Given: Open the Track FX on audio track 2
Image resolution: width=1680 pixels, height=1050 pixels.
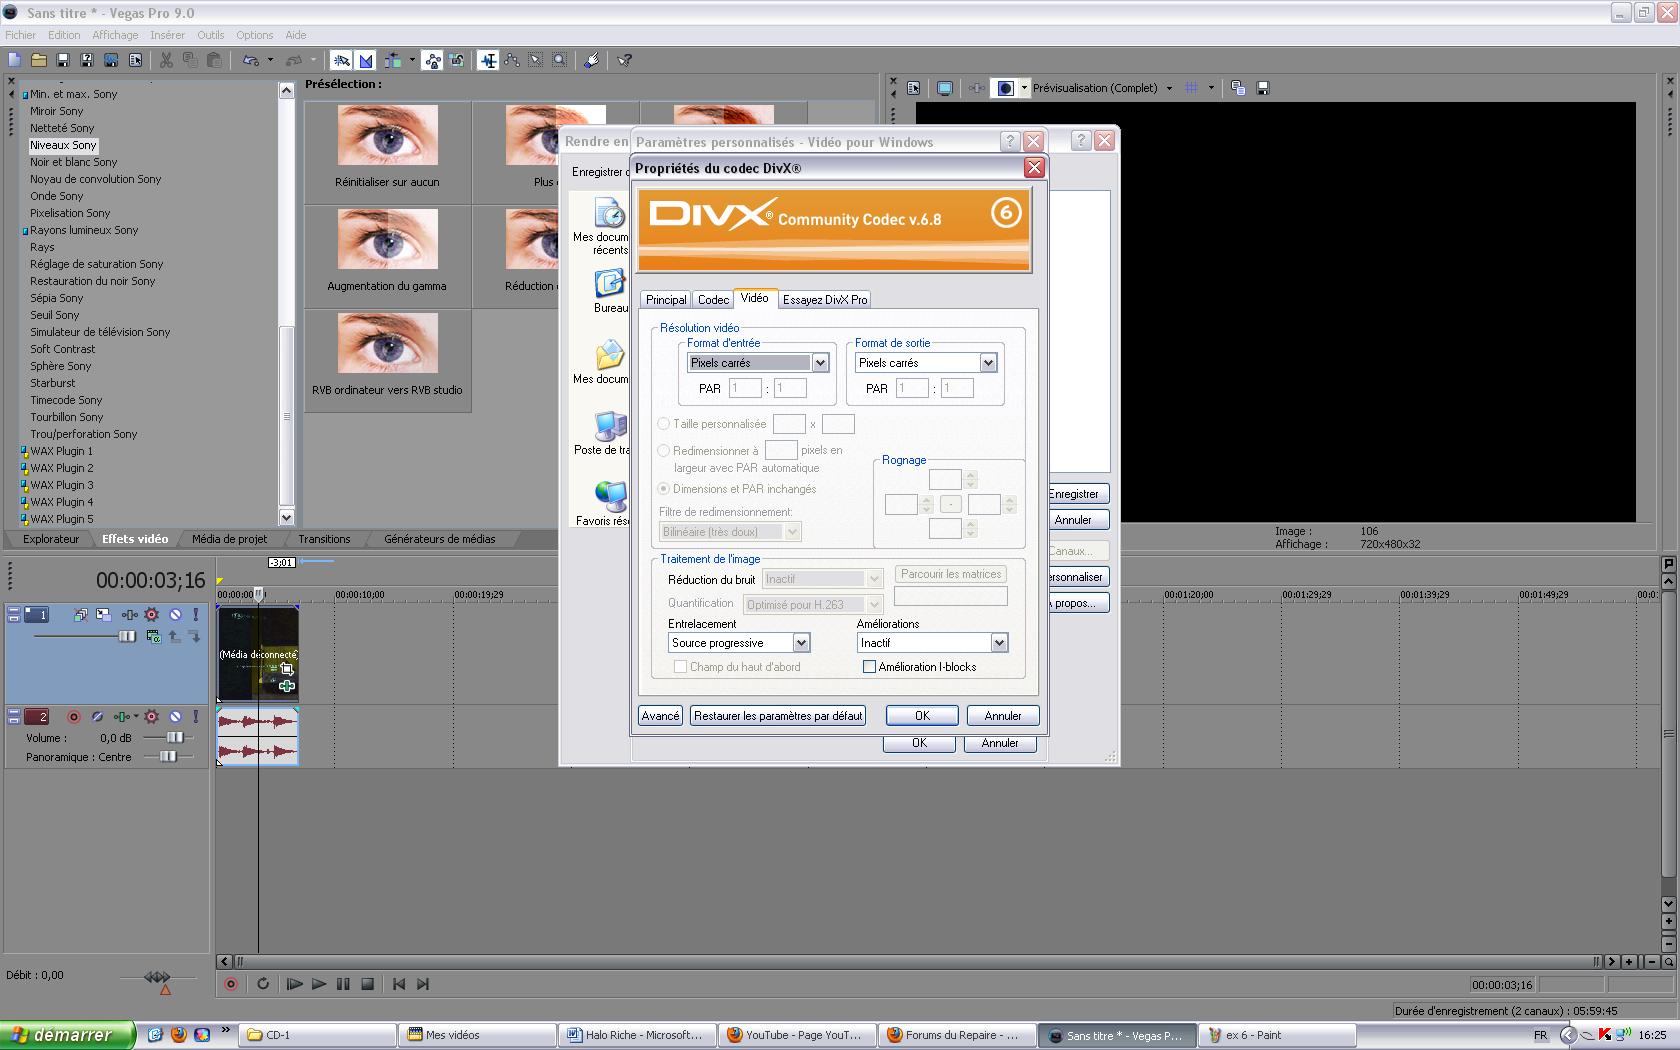Looking at the screenshot, I should 152,717.
